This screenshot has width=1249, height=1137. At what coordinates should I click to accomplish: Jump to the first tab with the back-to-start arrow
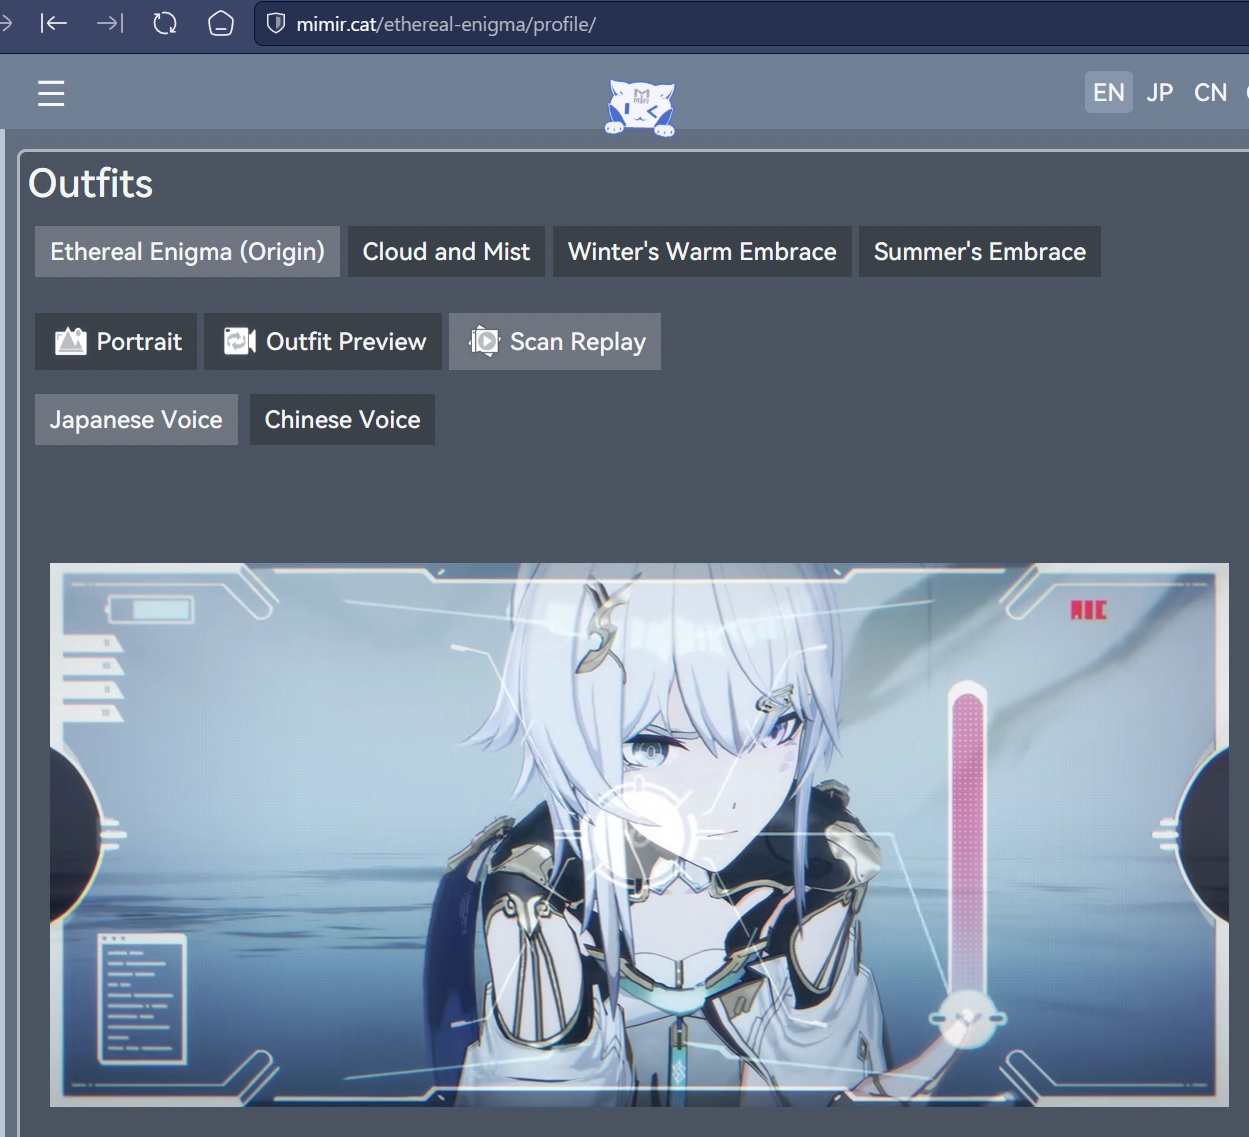pyautogui.click(x=53, y=23)
